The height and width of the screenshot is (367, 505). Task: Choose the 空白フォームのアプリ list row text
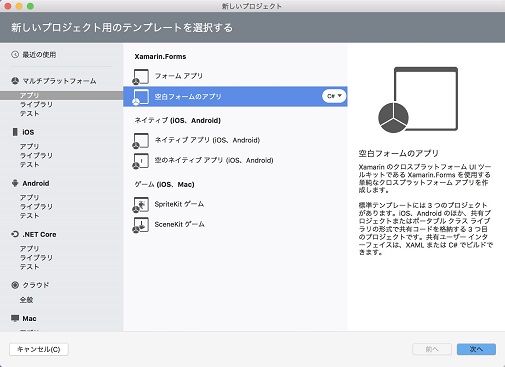pyautogui.click(x=188, y=97)
